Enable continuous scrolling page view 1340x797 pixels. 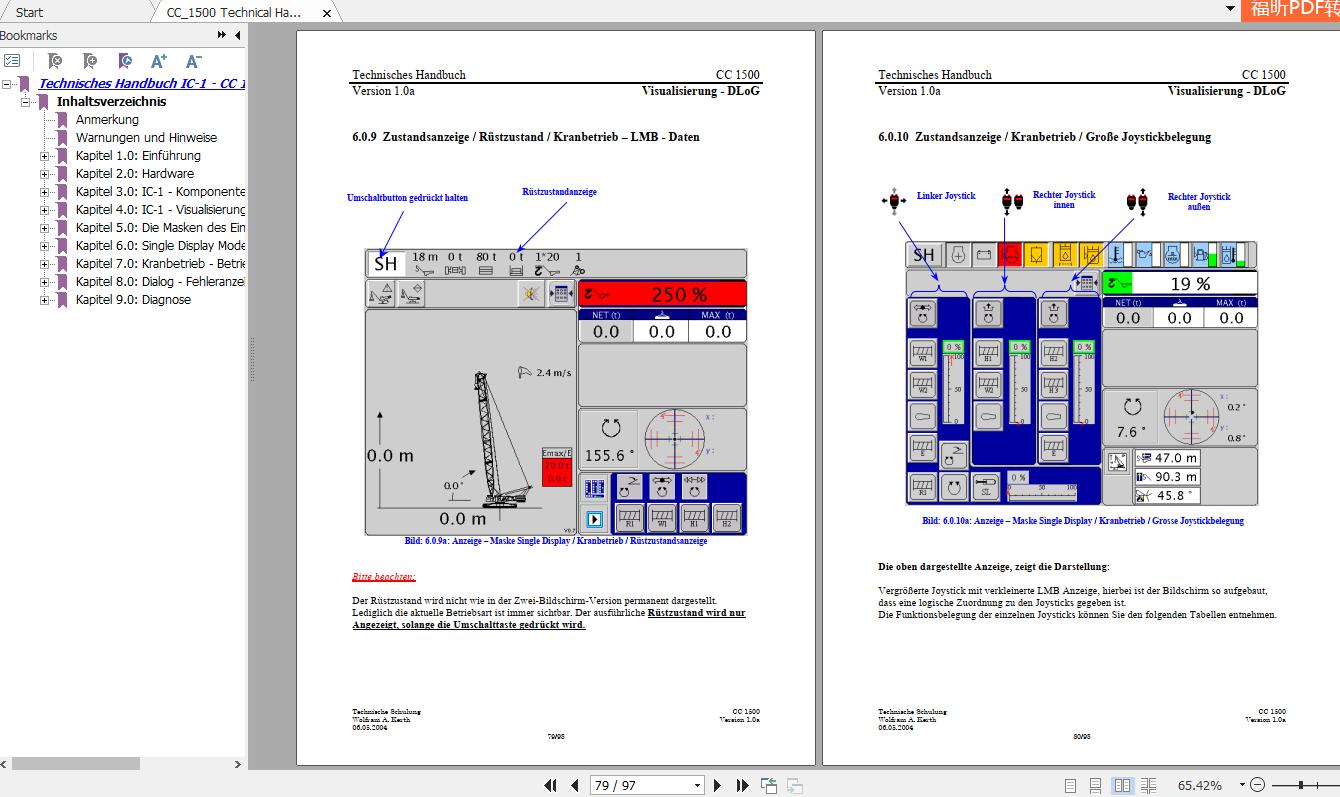click(x=1095, y=784)
